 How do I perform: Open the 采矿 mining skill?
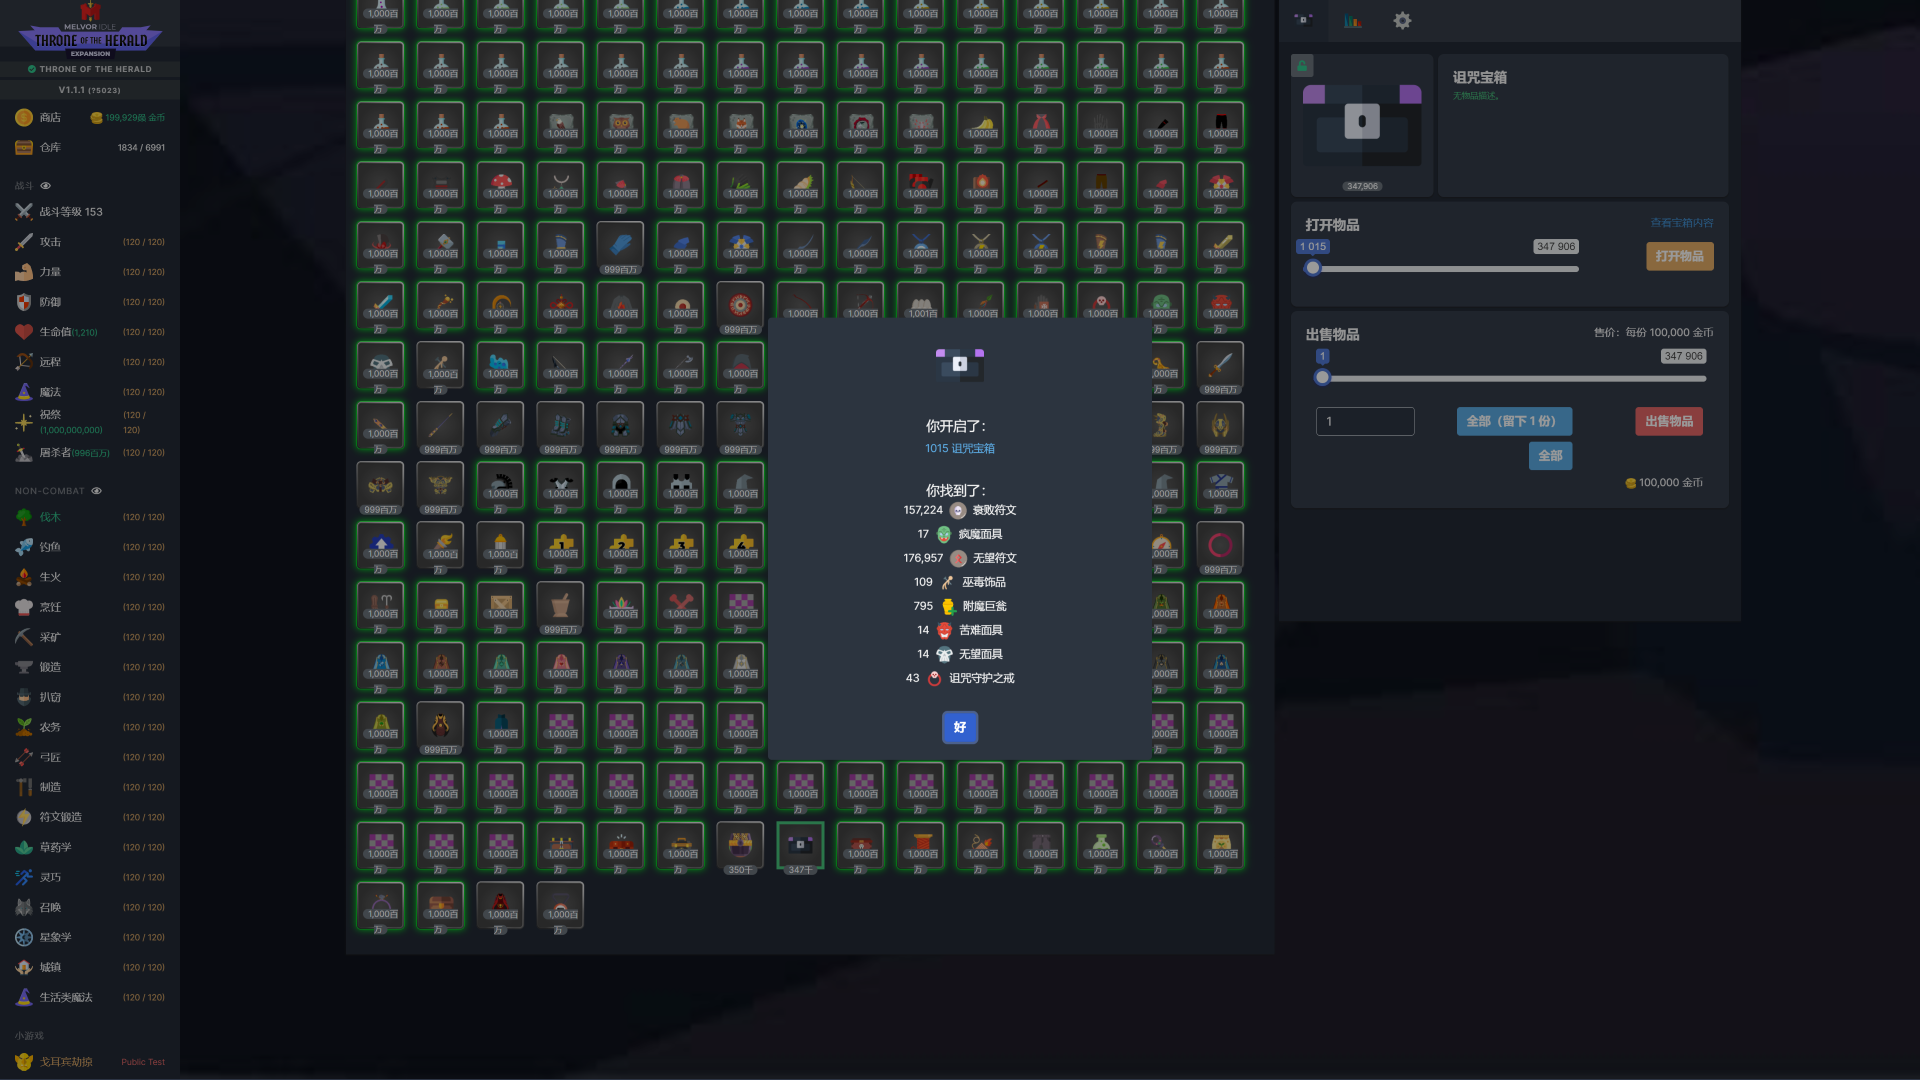[x=90, y=637]
